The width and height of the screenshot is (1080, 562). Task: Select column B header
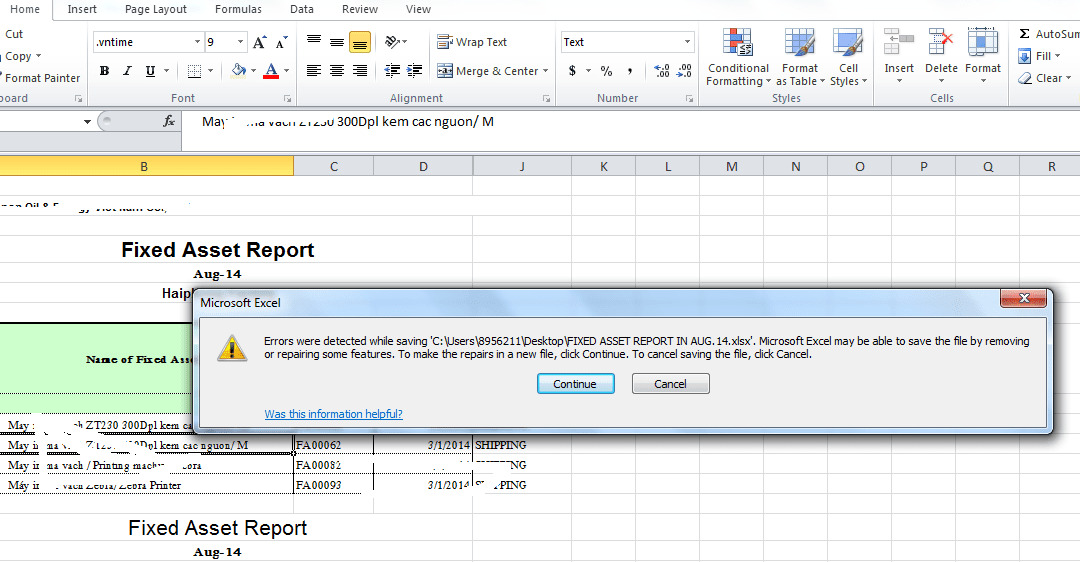(144, 166)
